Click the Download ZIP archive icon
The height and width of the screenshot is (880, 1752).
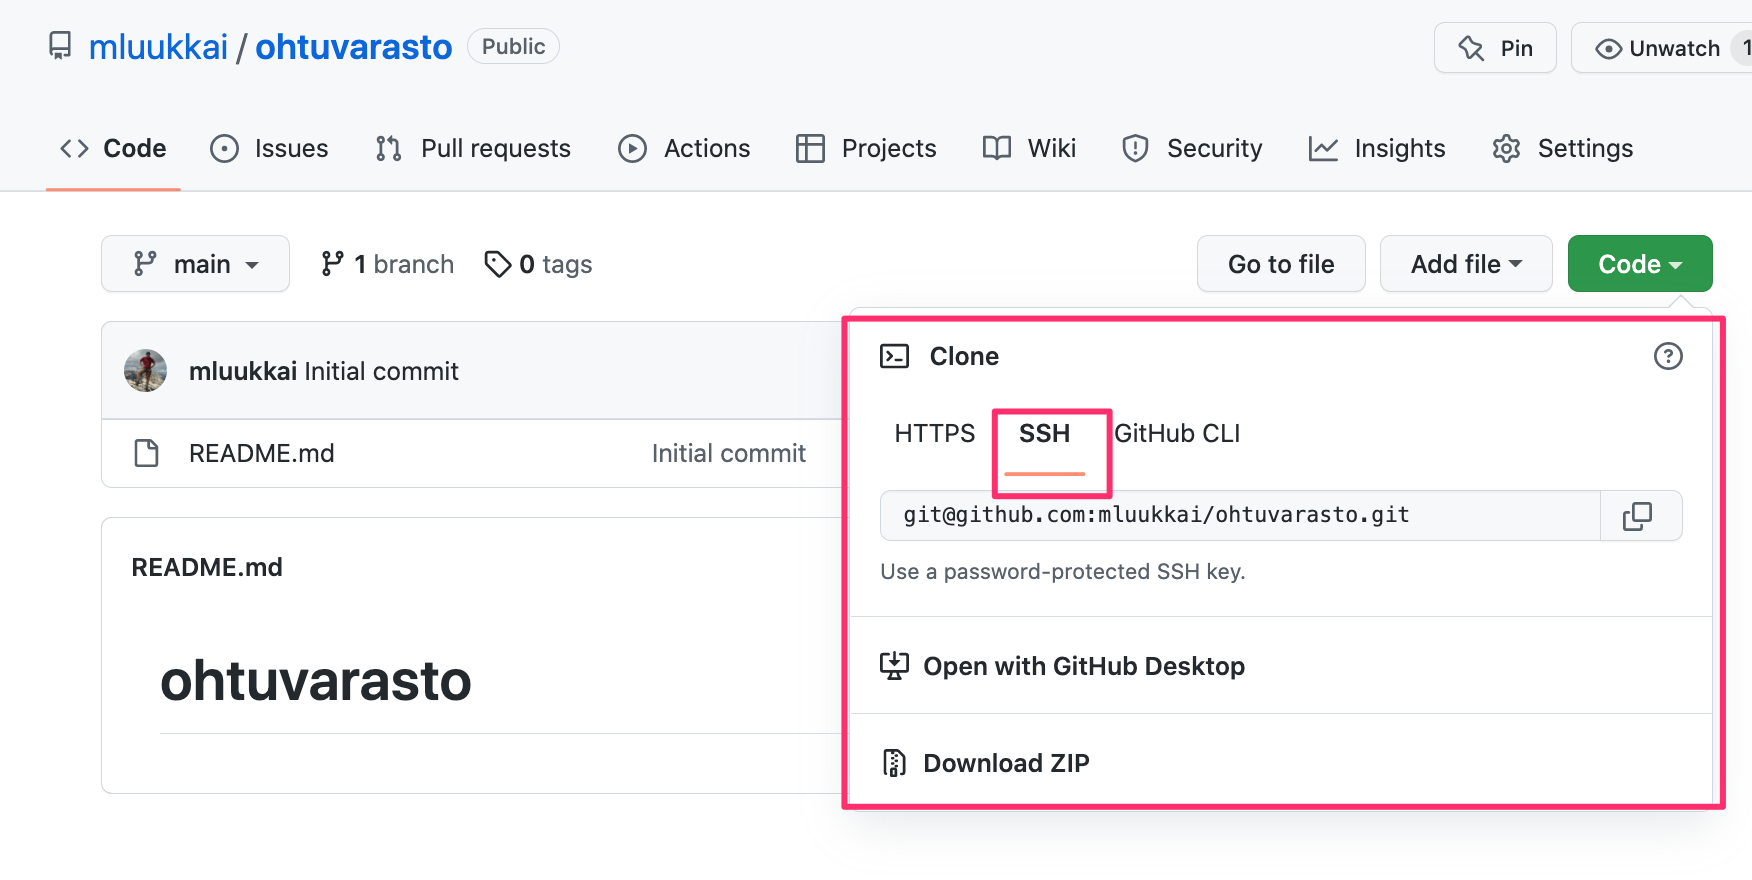894,763
